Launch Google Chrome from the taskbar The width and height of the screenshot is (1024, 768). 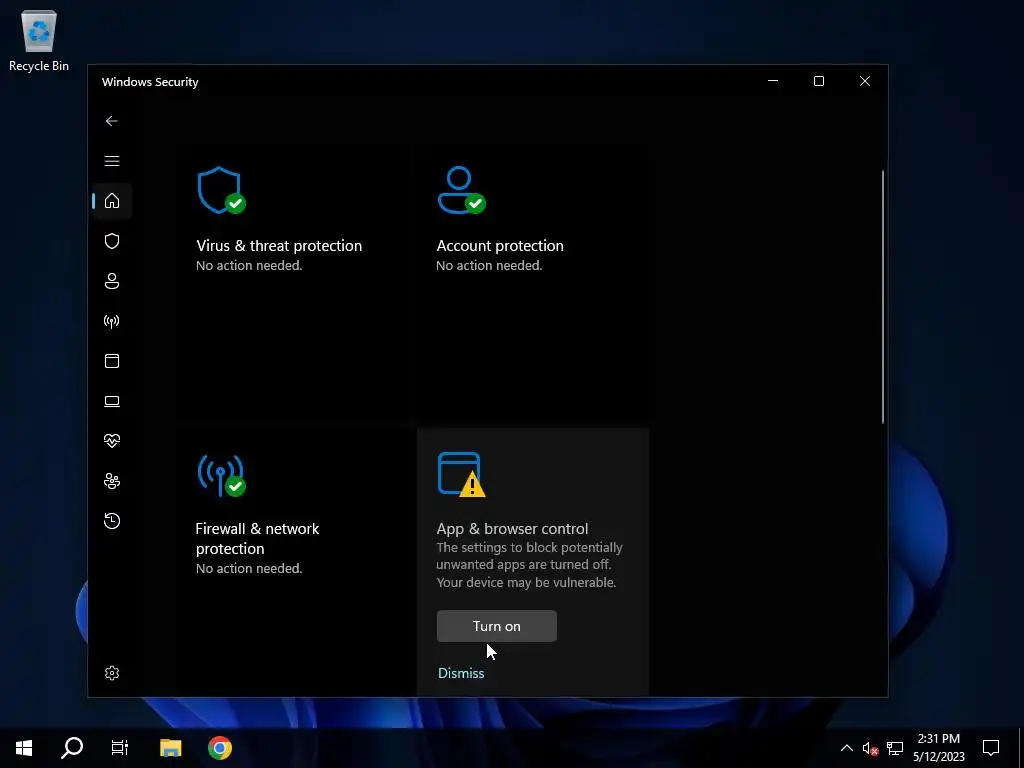click(x=219, y=748)
